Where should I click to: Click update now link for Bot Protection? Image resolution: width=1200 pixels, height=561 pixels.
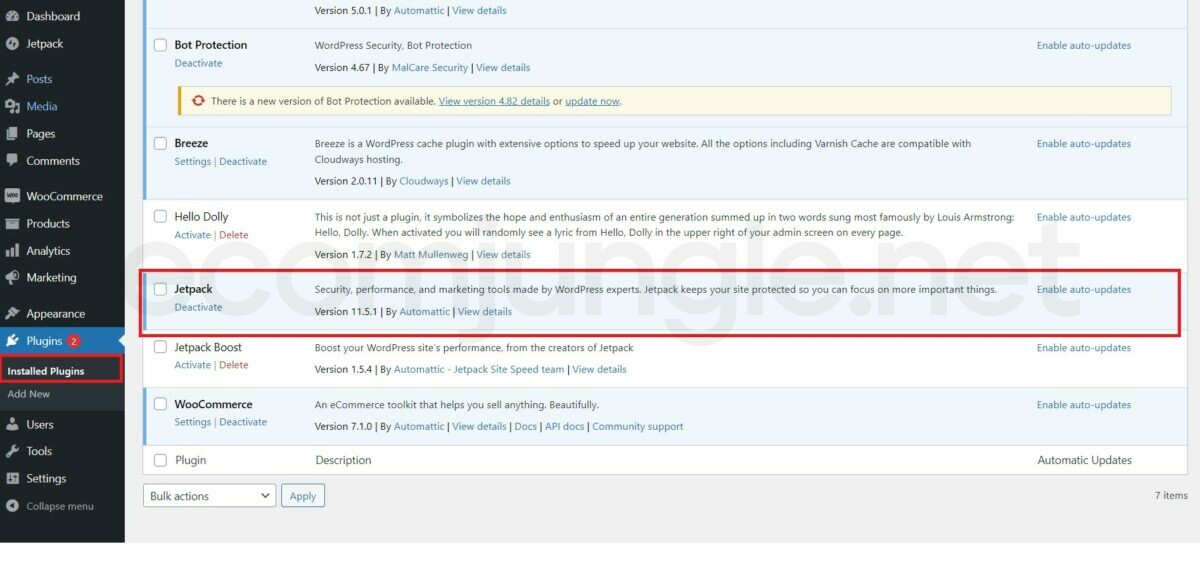[x=592, y=101]
